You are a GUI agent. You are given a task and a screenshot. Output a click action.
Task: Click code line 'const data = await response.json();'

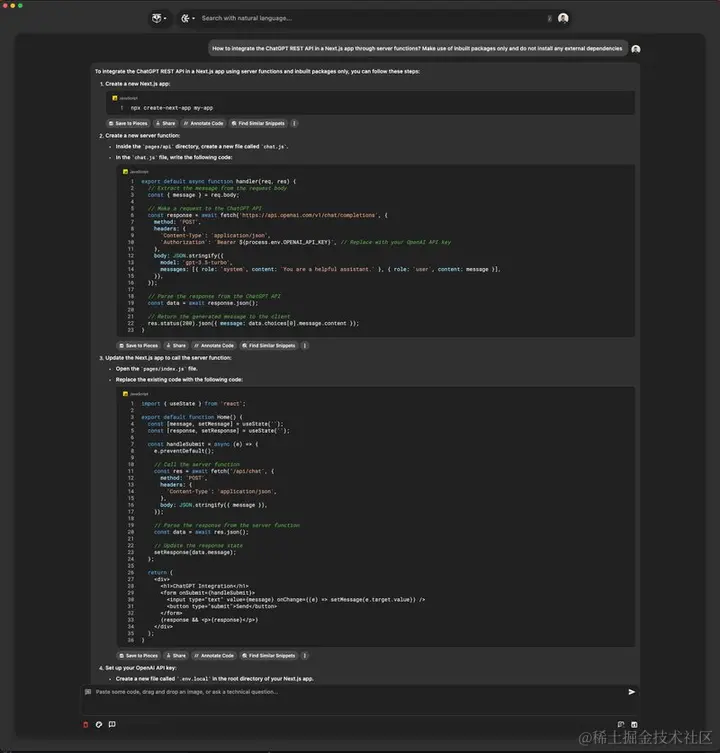(203, 303)
